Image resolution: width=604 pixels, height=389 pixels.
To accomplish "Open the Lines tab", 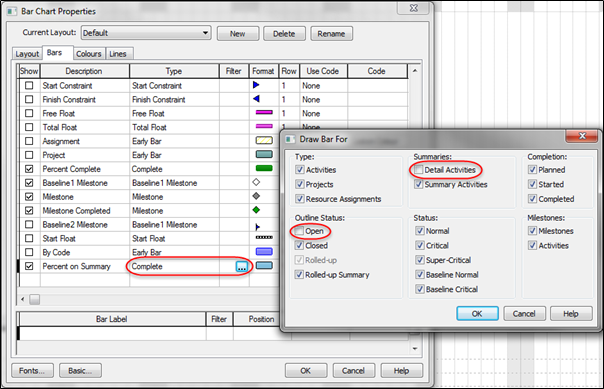I will (118, 54).
